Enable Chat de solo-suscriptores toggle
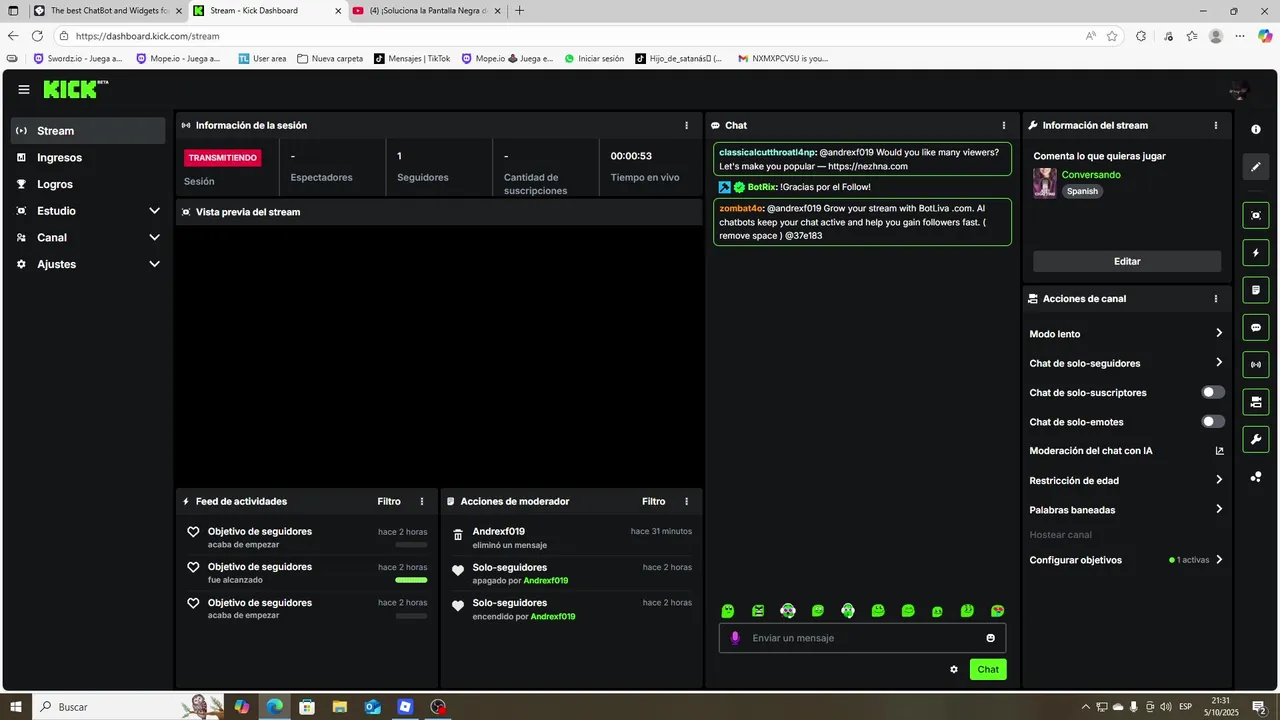 point(1213,393)
